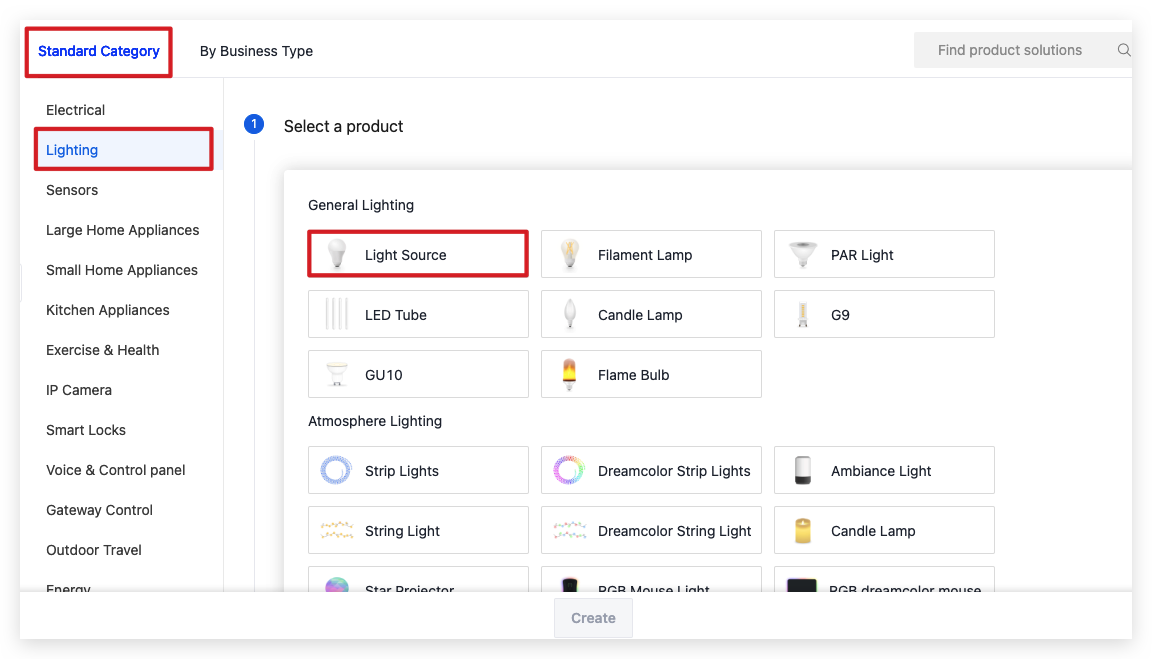The width and height of the screenshot is (1152, 659).
Task: Select the Dreamcolor Strip Lights icon
Action: pos(569,470)
